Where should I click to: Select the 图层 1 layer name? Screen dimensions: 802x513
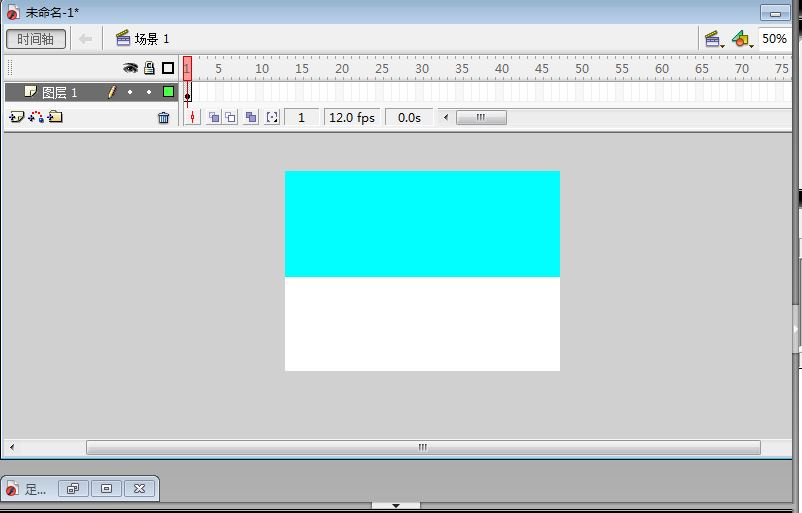tap(59, 93)
